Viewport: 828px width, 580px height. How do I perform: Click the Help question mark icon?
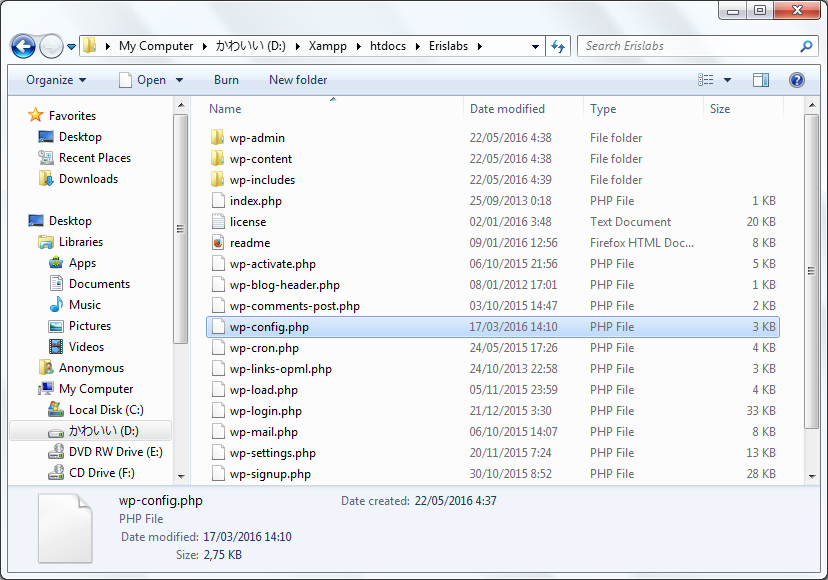[x=796, y=79]
